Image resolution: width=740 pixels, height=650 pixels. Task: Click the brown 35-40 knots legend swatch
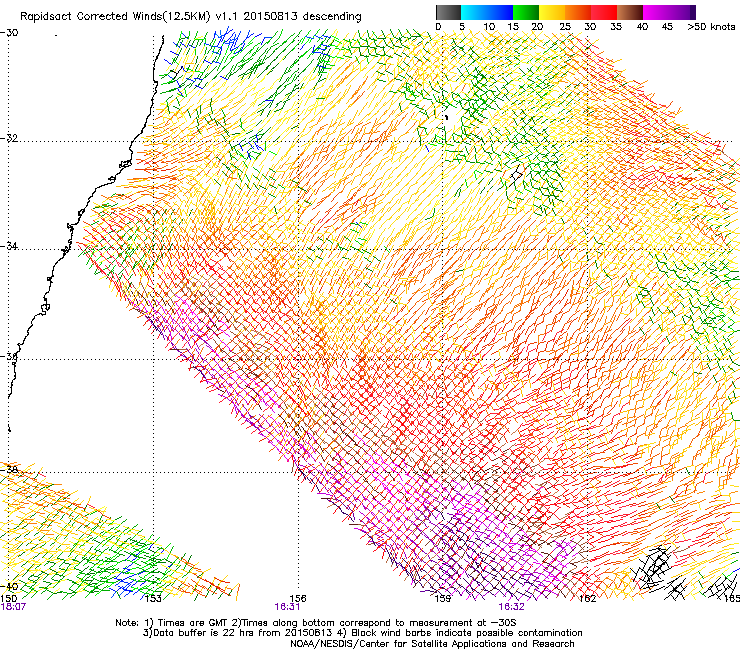(x=630, y=12)
